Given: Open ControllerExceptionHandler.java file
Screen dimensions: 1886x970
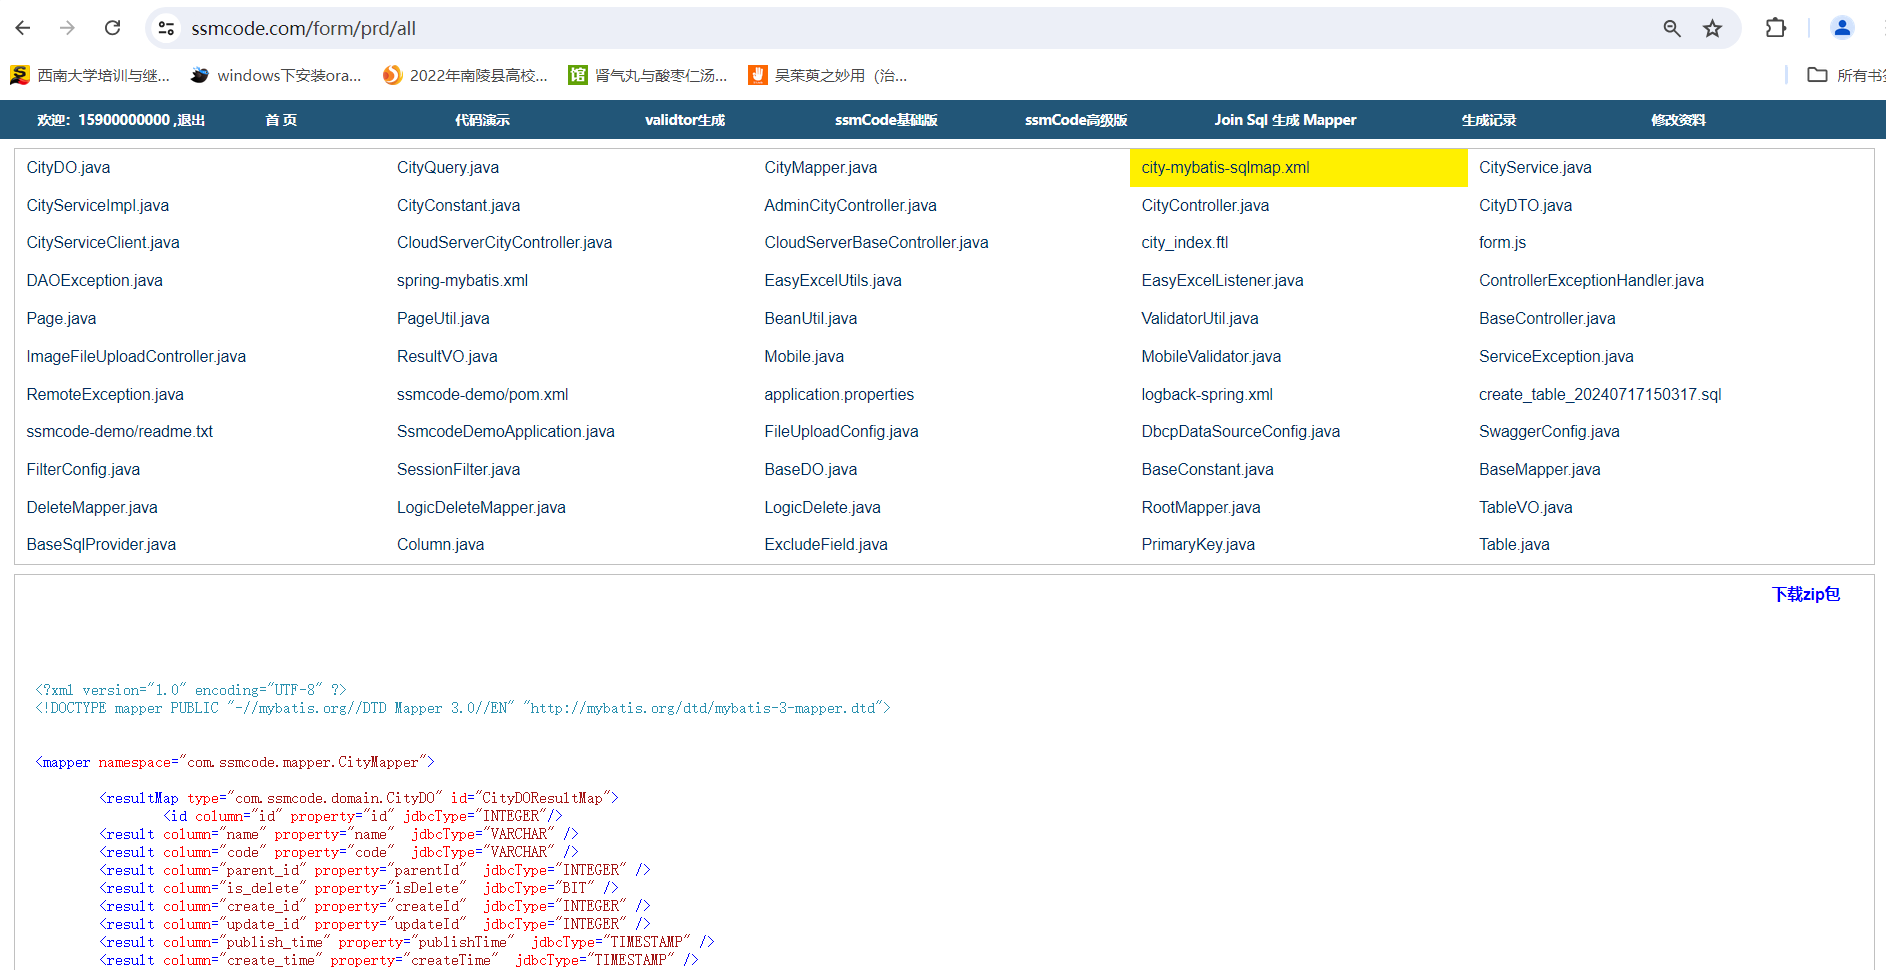Looking at the screenshot, I should pyautogui.click(x=1591, y=281).
